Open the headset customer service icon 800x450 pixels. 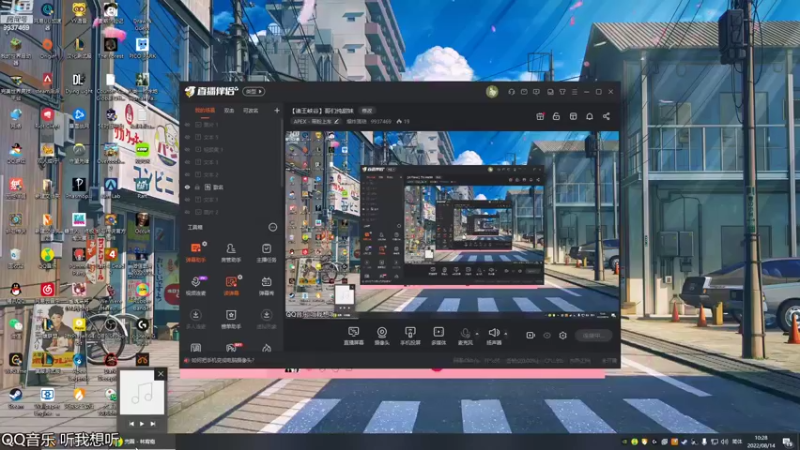[511, 92]
